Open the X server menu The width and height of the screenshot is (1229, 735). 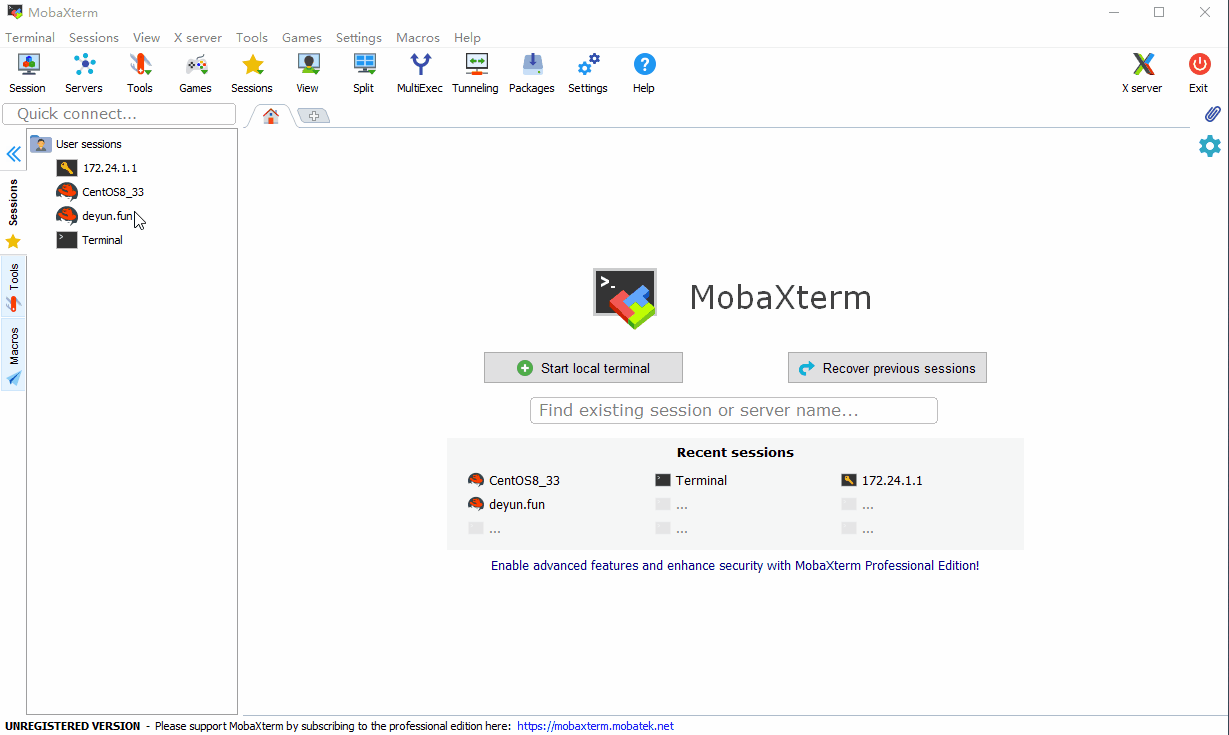(198, 38)
